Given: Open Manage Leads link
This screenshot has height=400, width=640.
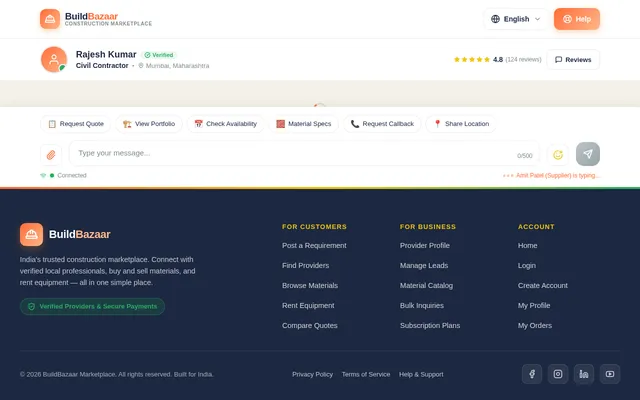Looking at the screenshot, I should tap(424, 265).
